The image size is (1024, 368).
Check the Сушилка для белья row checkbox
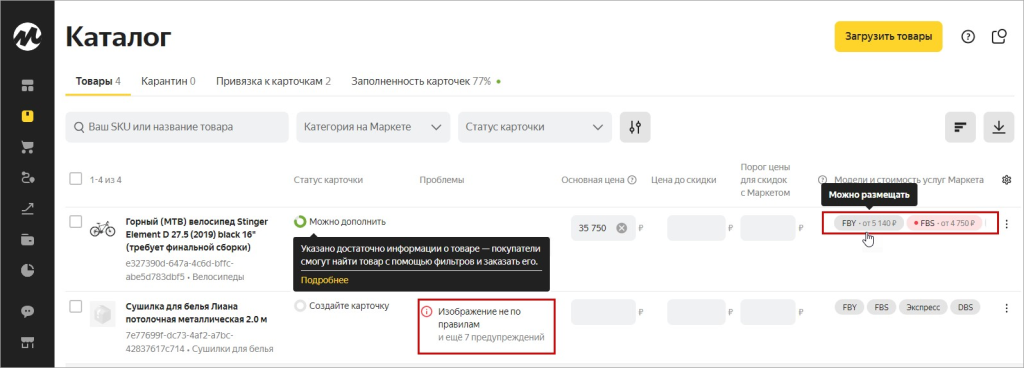(76, 306)
